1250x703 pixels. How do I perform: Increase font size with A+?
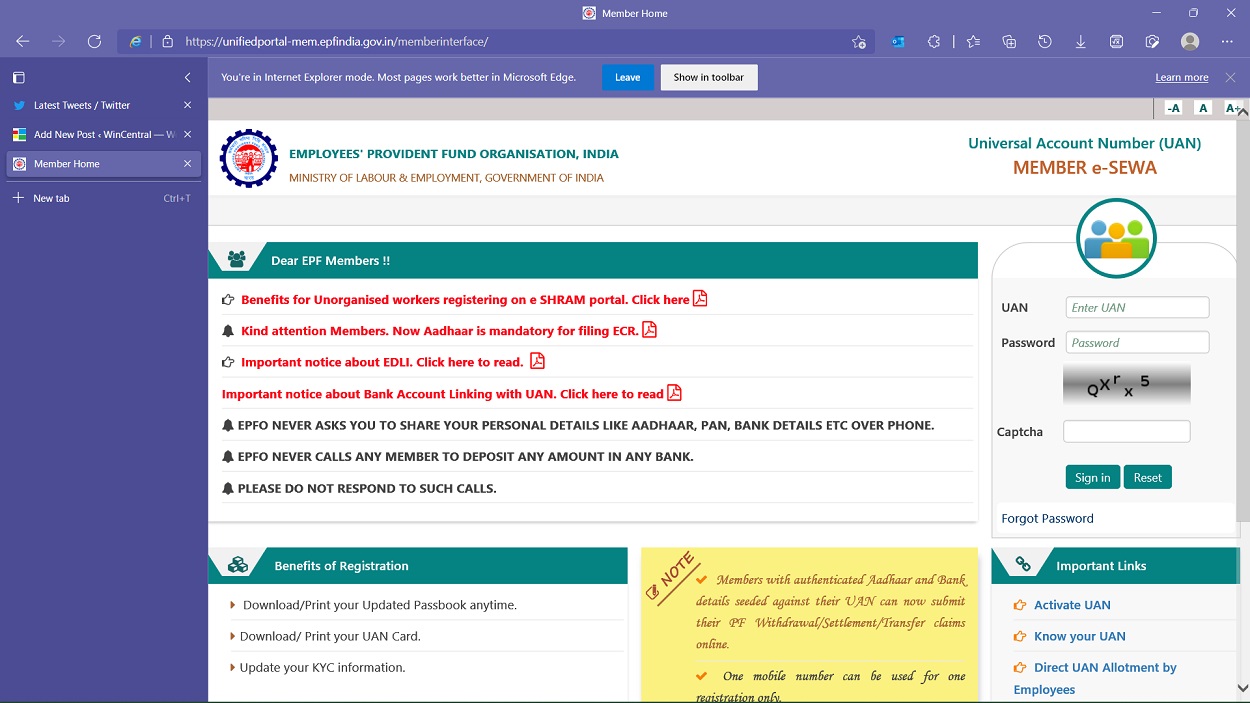(1233, 108)
